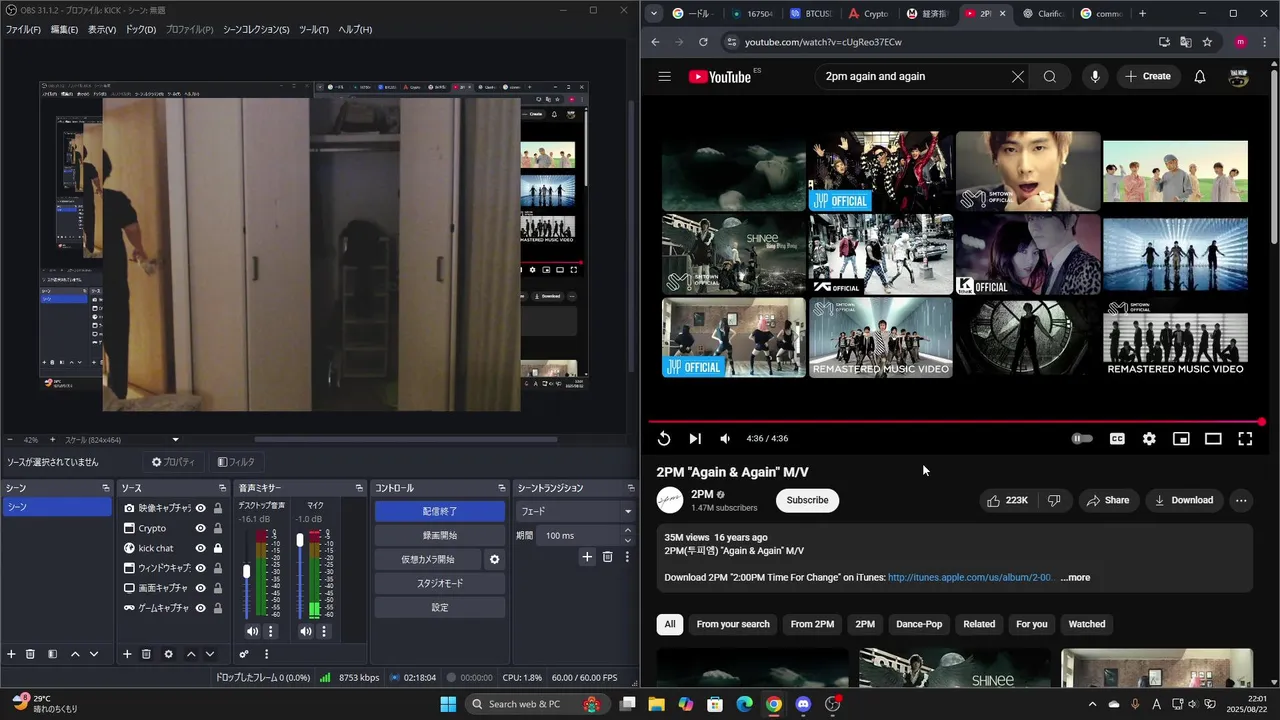Screen dimensions: 1280x720
Task: Open YouTube notifications bell
Action: click(x=1200, y=76)
